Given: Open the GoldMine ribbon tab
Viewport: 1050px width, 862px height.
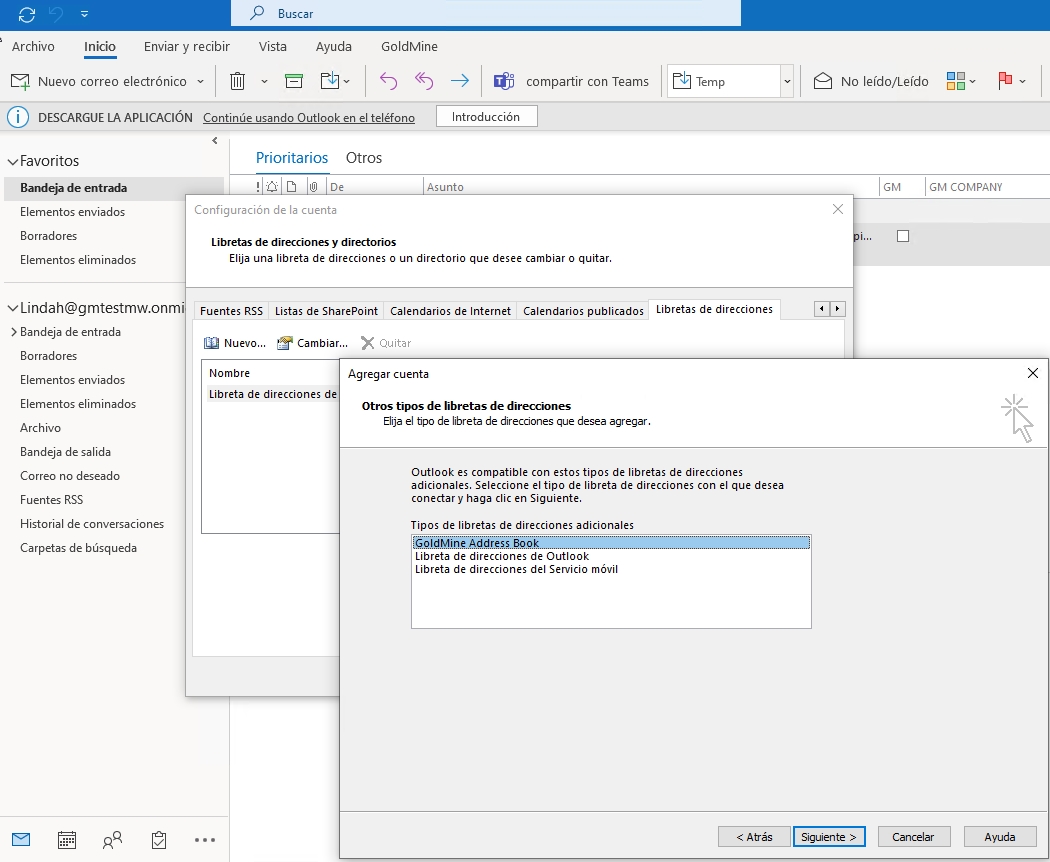Looking at the screenshot, I should [409, 46].
